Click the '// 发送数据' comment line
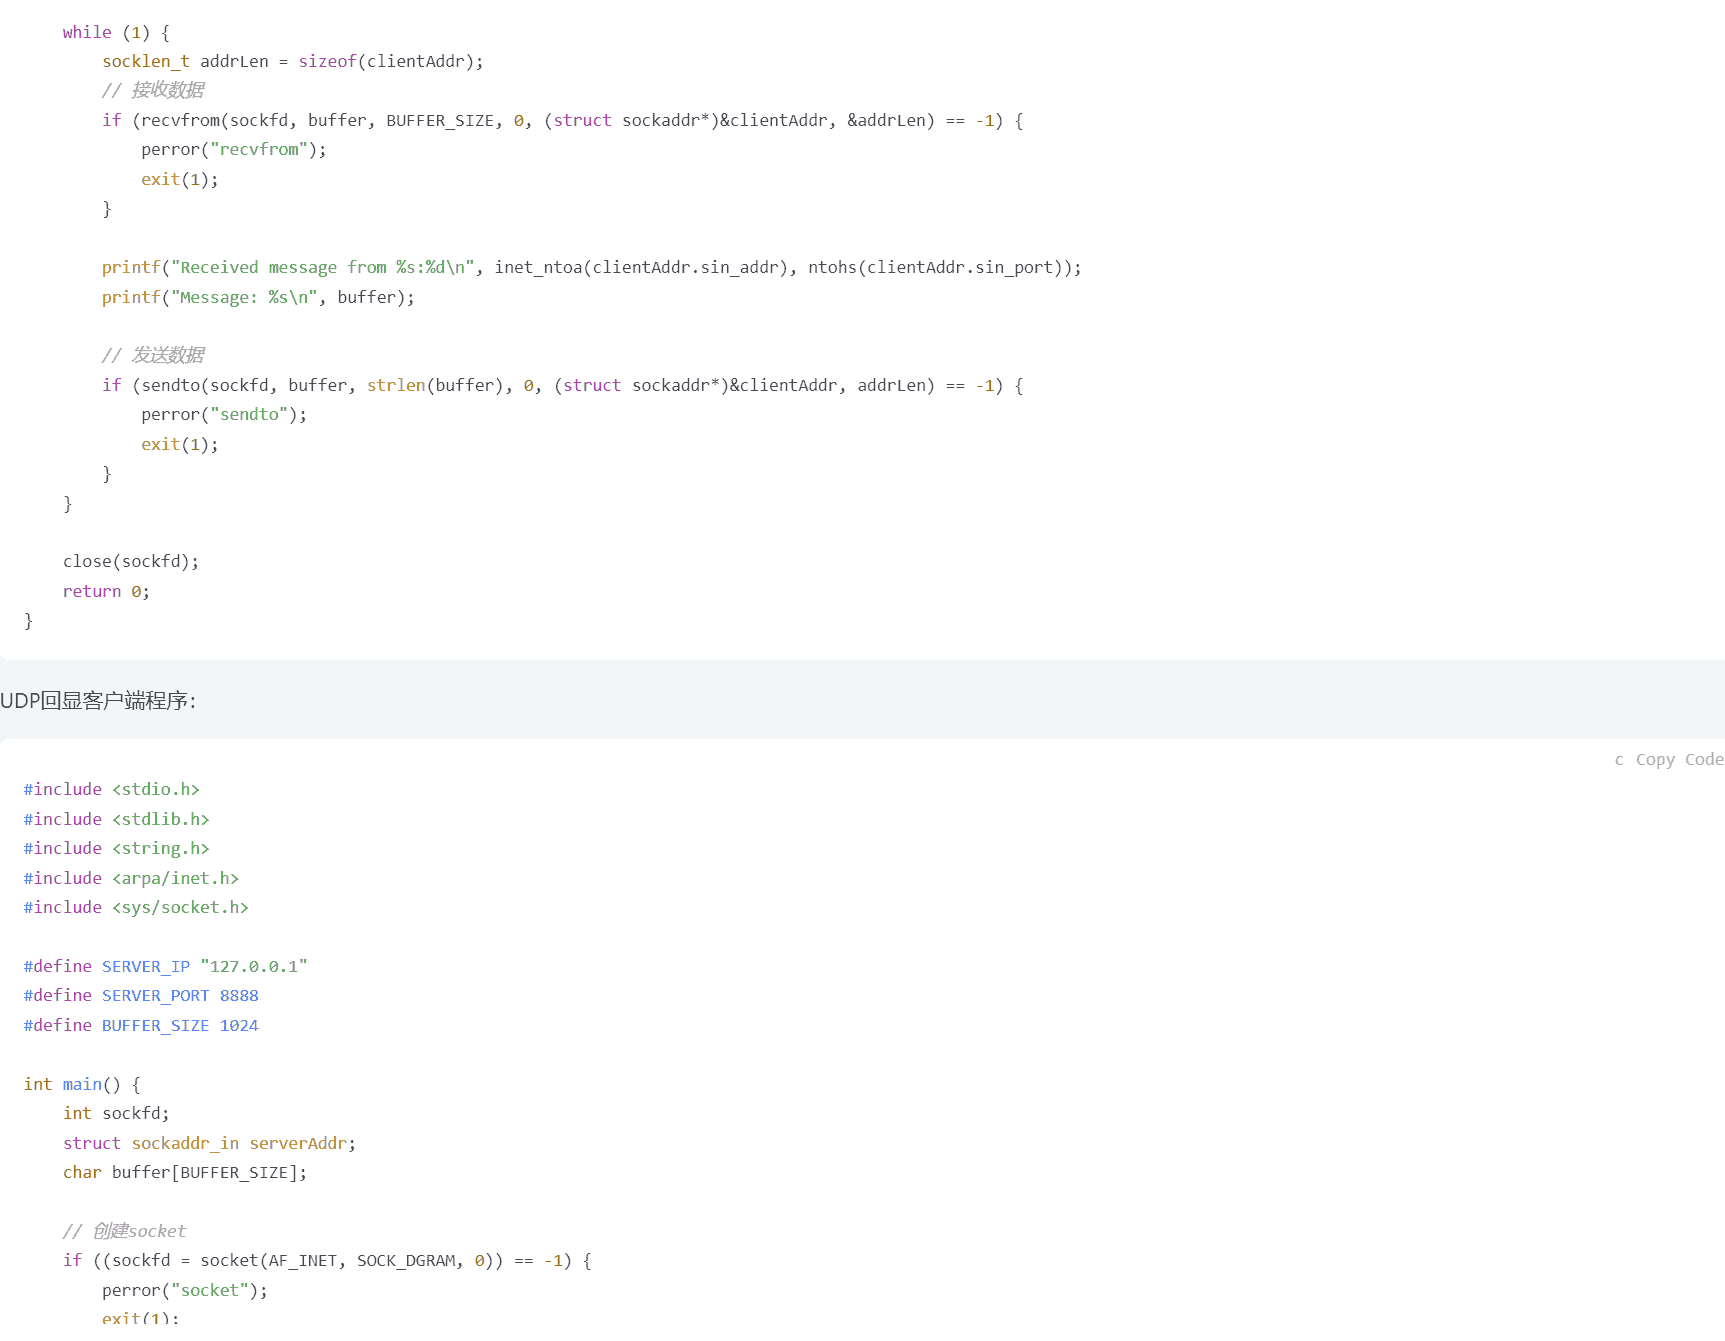 point(153,356)
